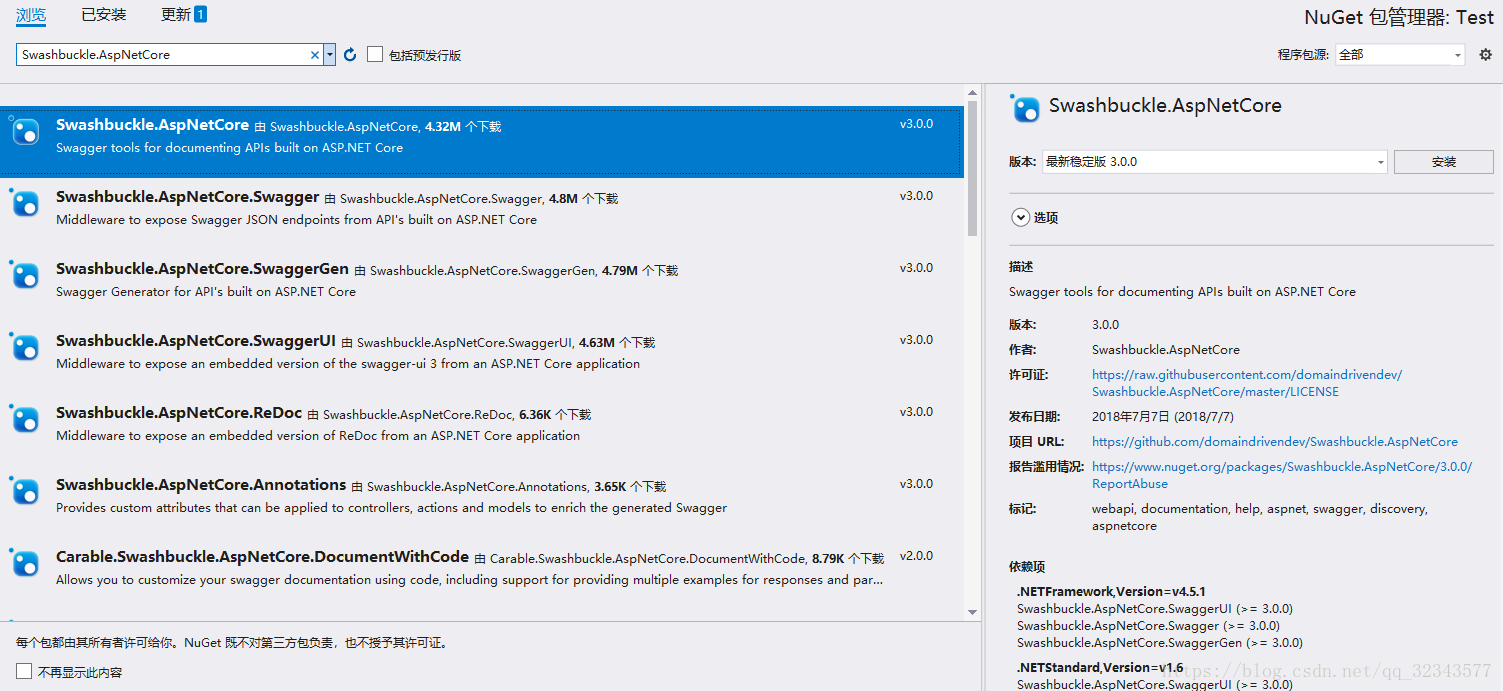This screenshot has width=1503, height=691.
Task: Click 6.36K download count of ReDoc
Action: coord(535,414)
